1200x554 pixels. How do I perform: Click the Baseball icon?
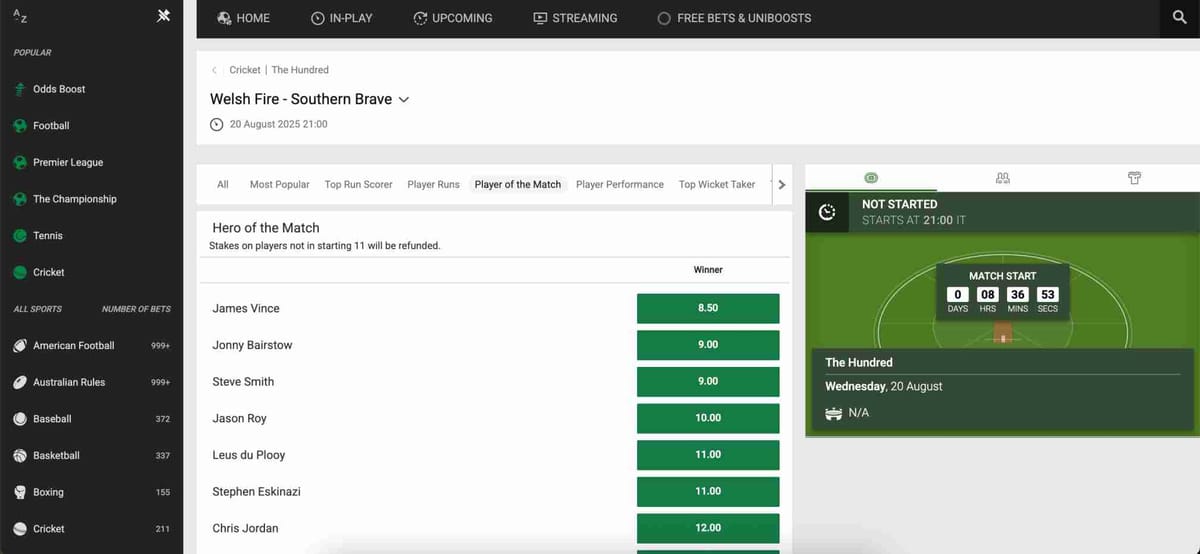click(x=20, y=419)
